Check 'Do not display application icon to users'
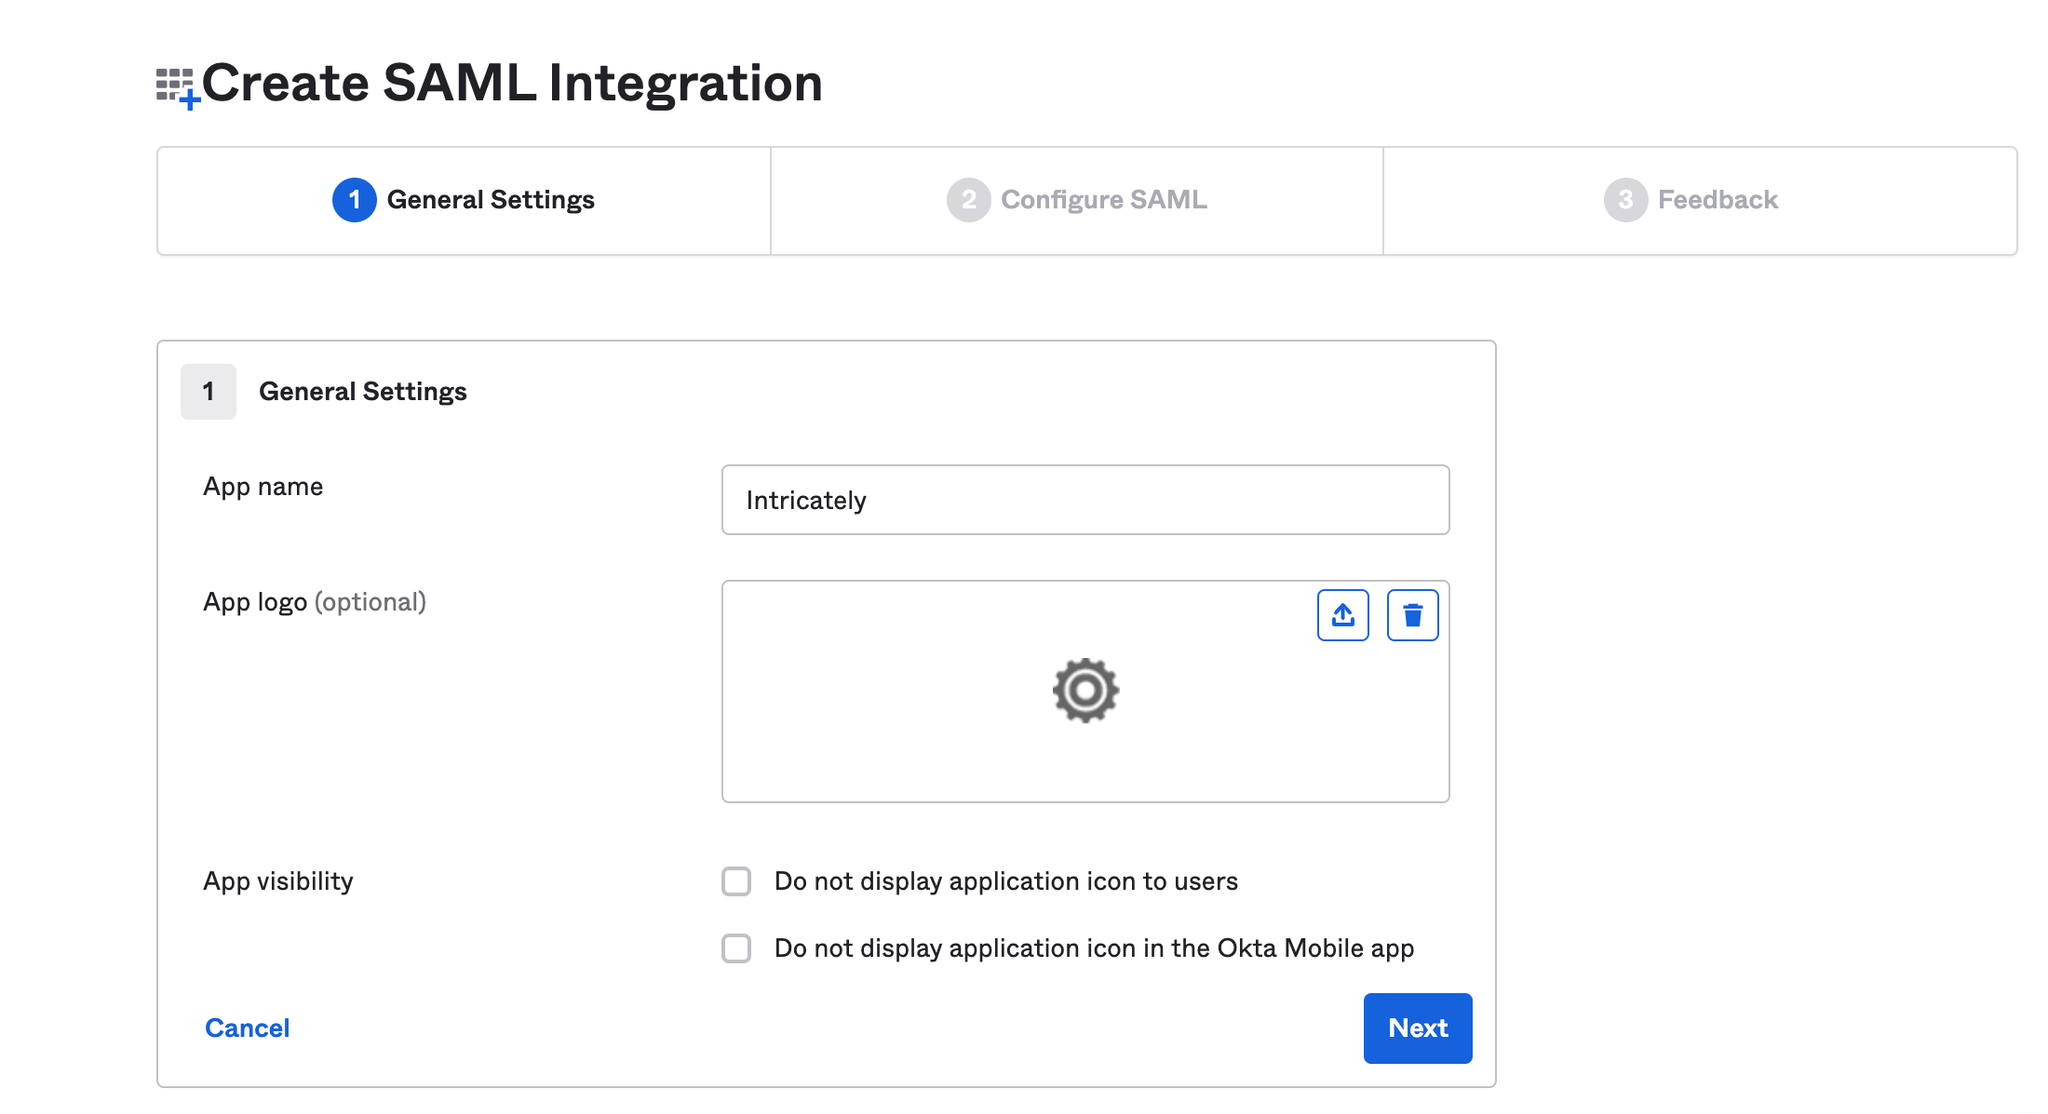This screenshot has width=2048, height=1114. pyautogui.click(x=737, y=881)
